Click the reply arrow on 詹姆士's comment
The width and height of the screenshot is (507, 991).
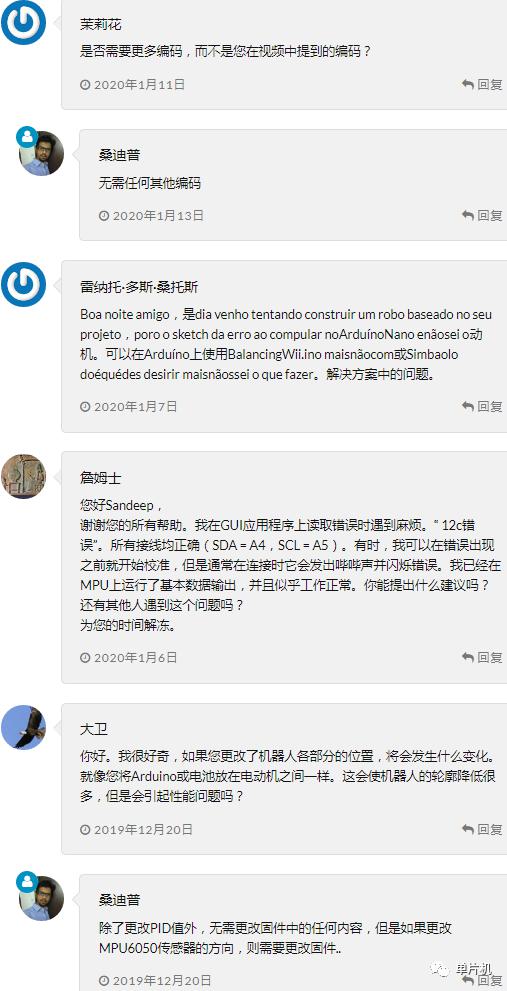click(x=468, y=657)
